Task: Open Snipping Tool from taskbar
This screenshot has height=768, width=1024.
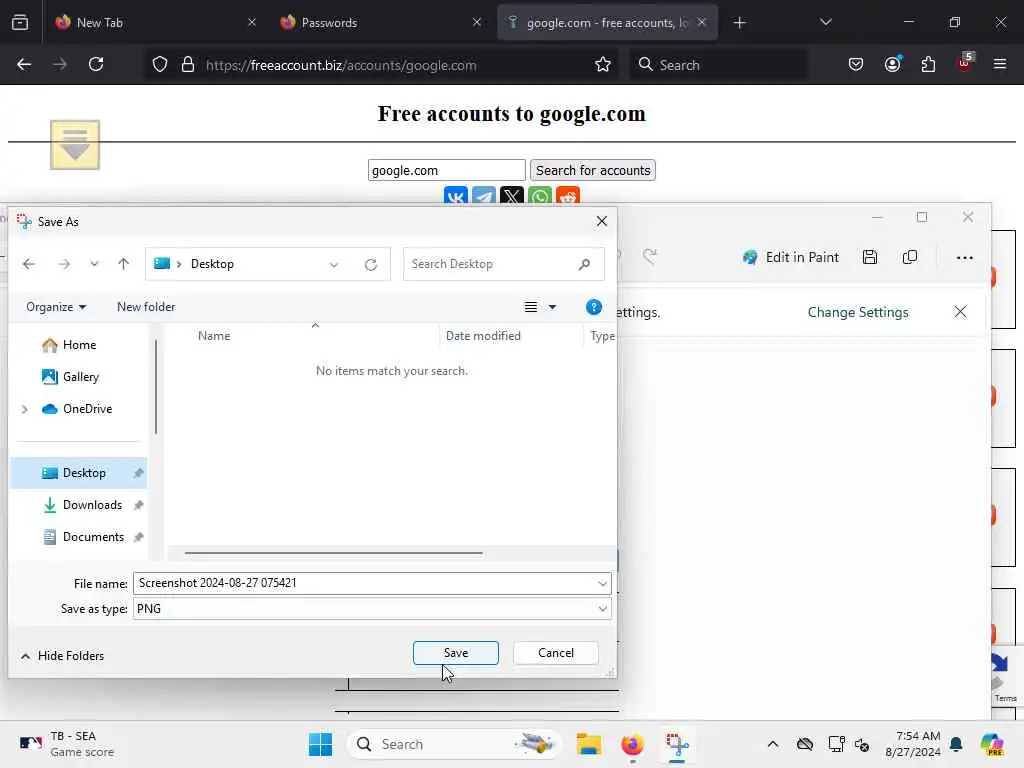Action: [x=677, y=744]
